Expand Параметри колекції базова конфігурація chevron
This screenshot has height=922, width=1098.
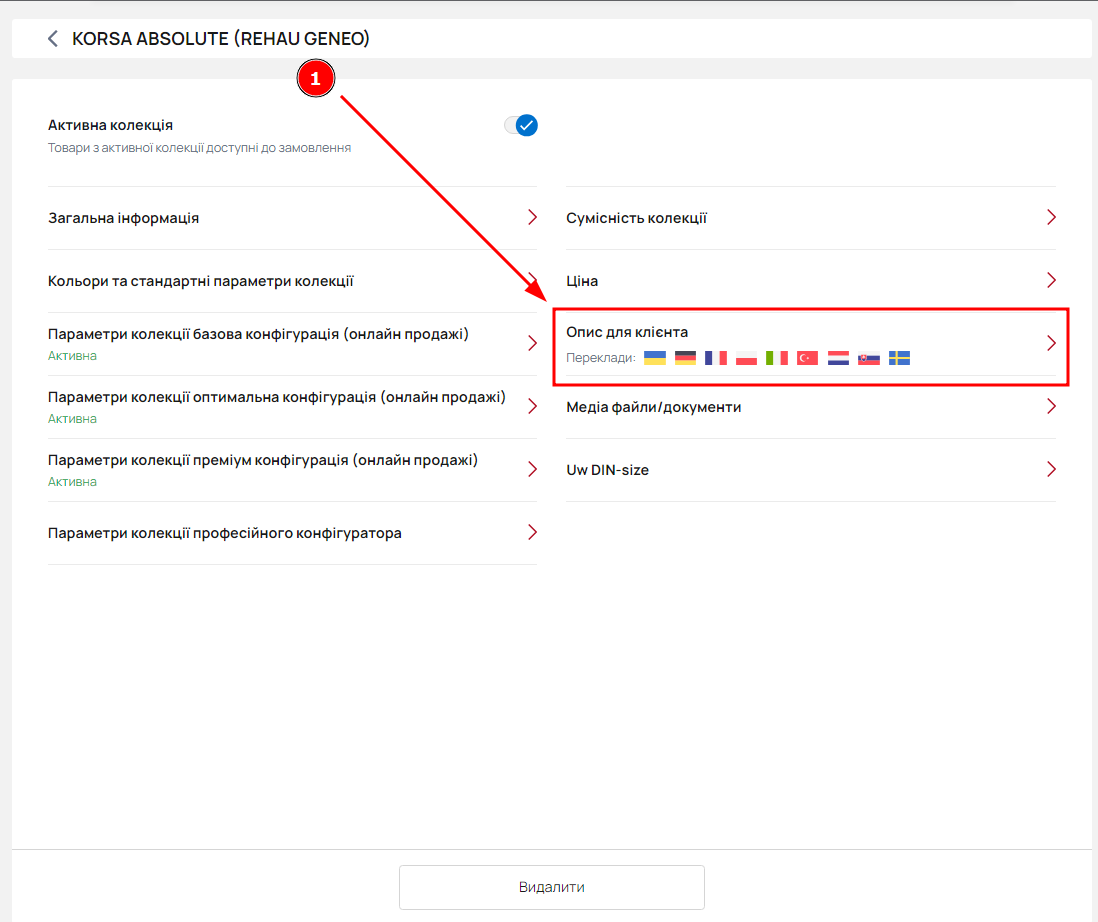532,343
